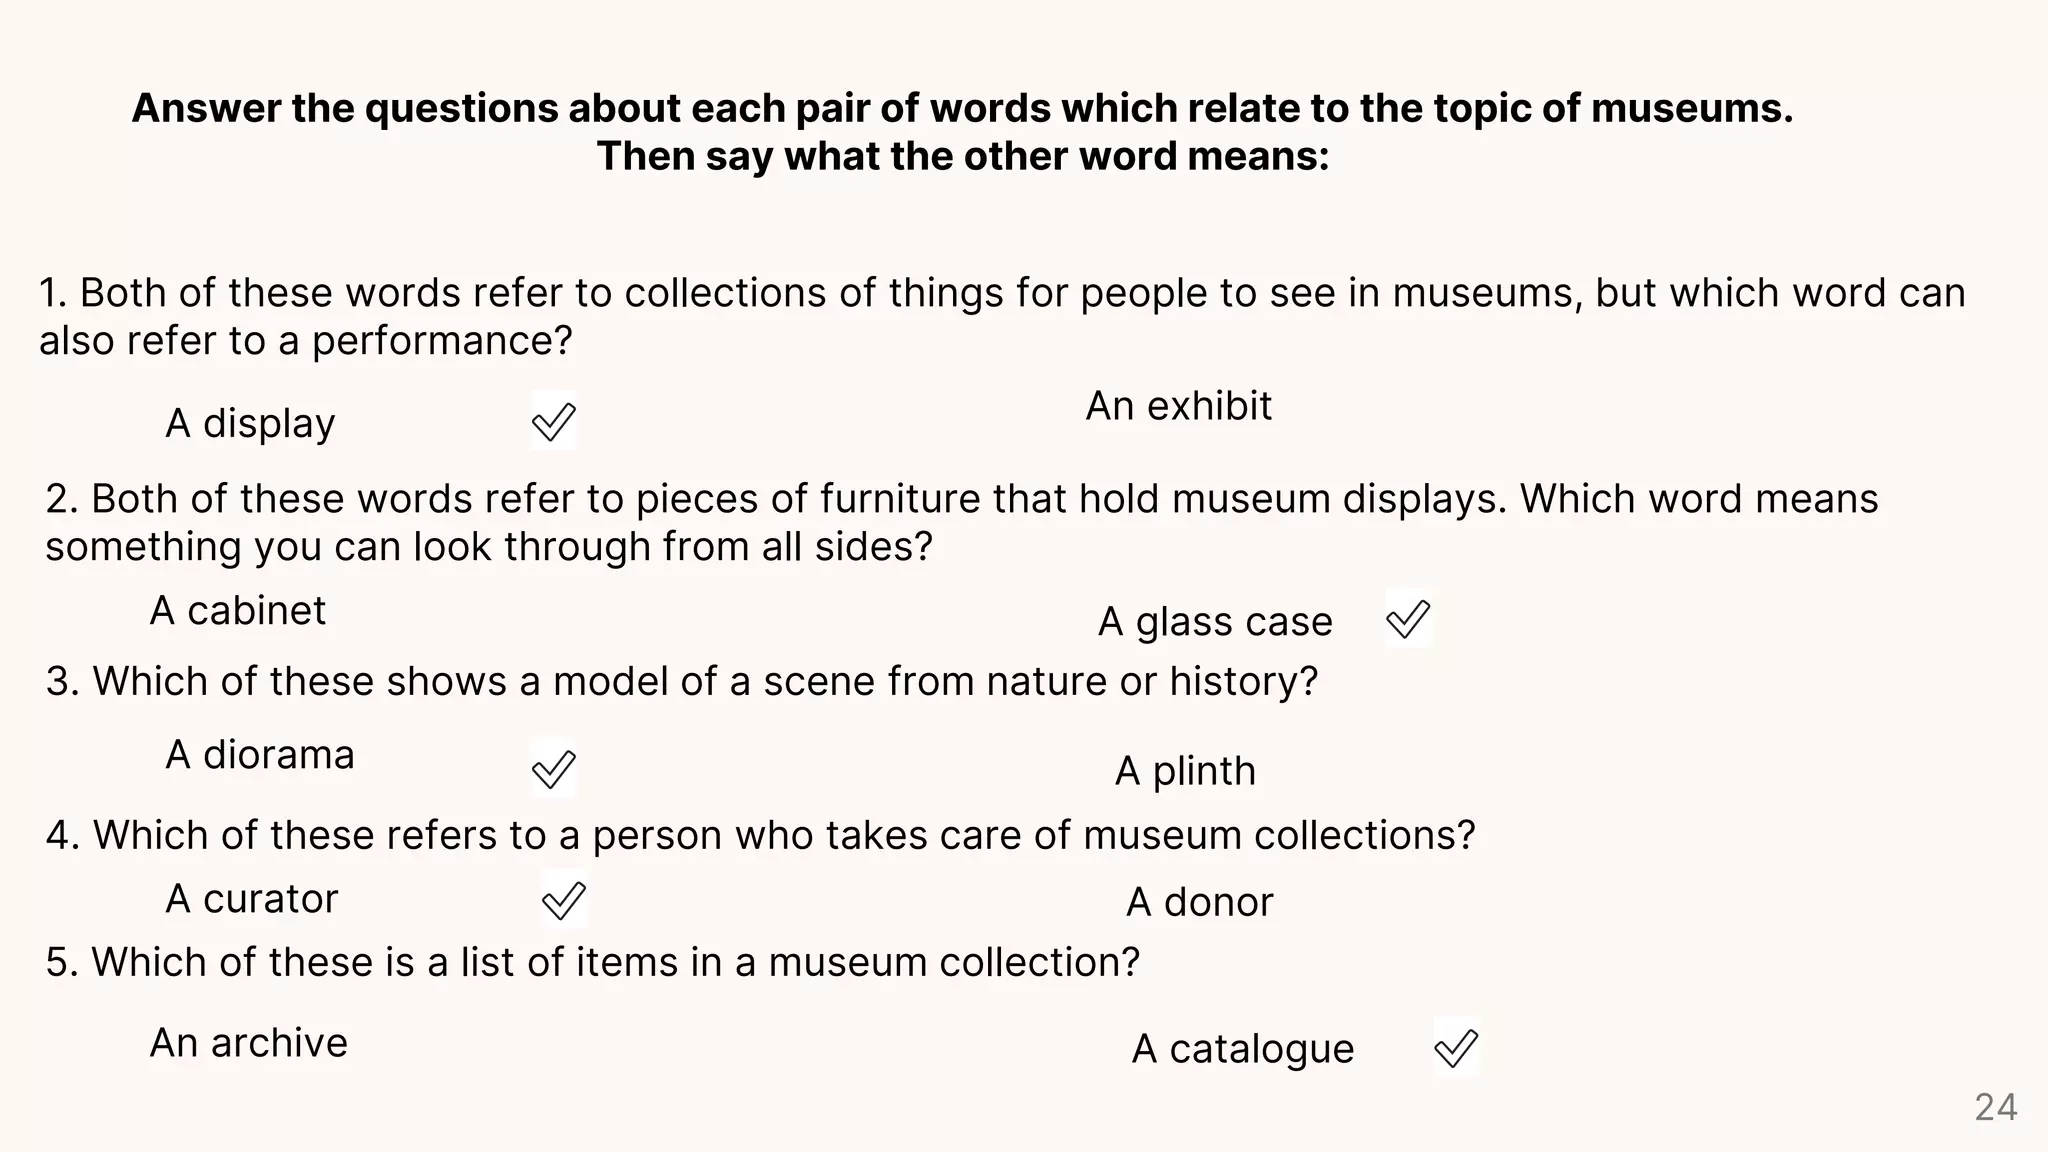The image size is (2048, 1152).
Task: Select the checkmark next to "A diorama"
Action: [x=553, y=769]
